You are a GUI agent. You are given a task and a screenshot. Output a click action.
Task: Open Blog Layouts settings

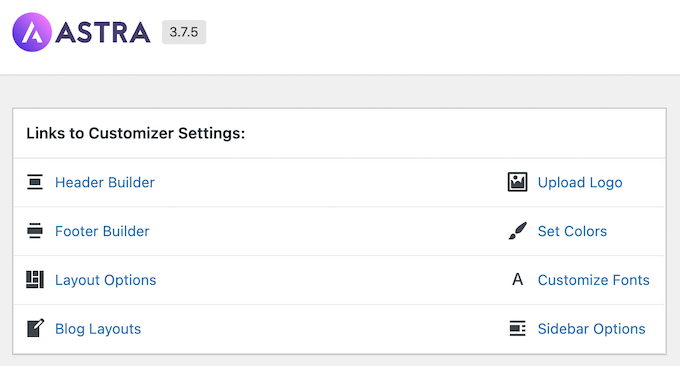click(98, 329)
